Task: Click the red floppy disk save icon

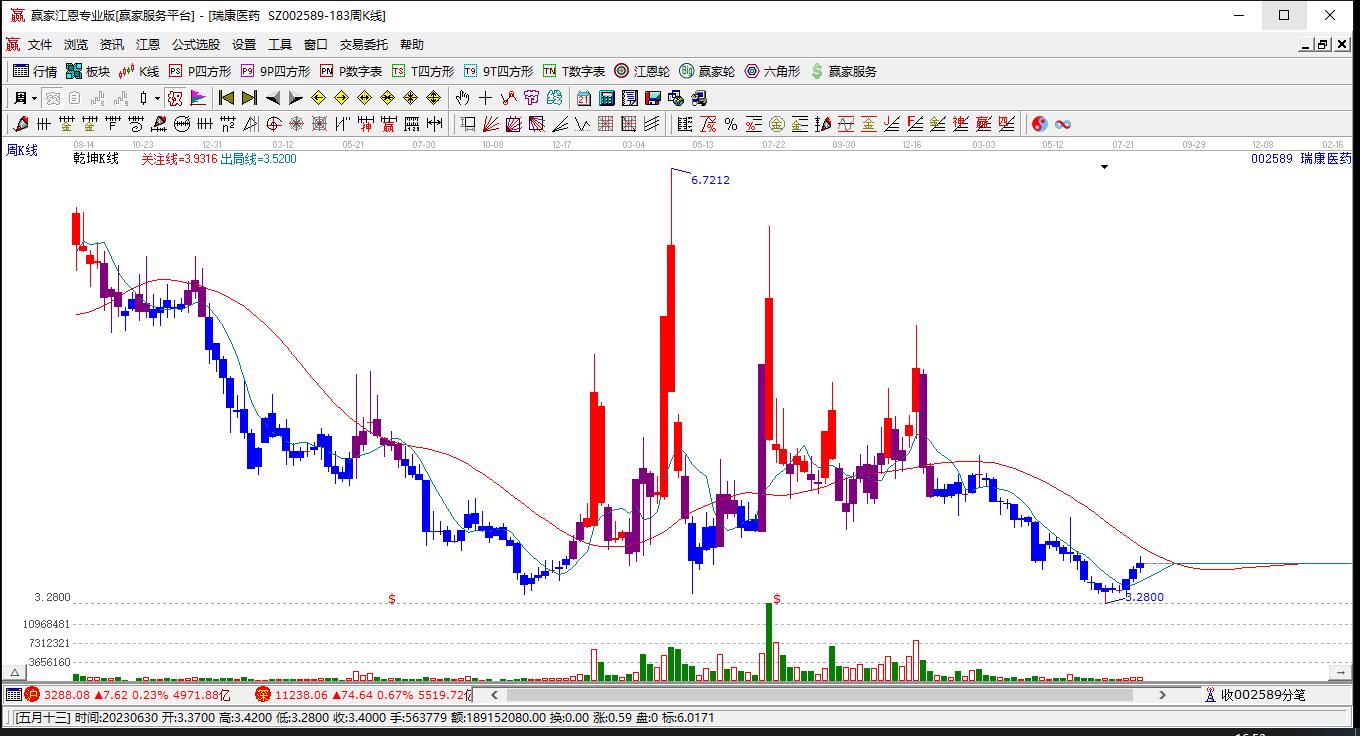Action: coord(653,98)
